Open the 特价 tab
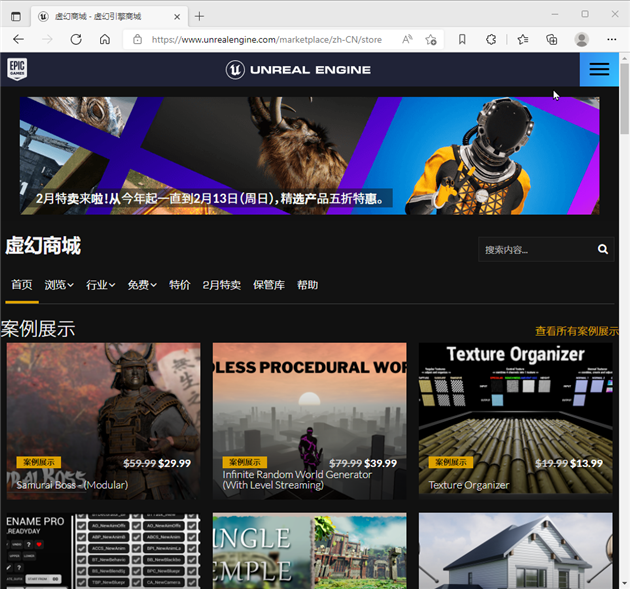 click(180, 285)
